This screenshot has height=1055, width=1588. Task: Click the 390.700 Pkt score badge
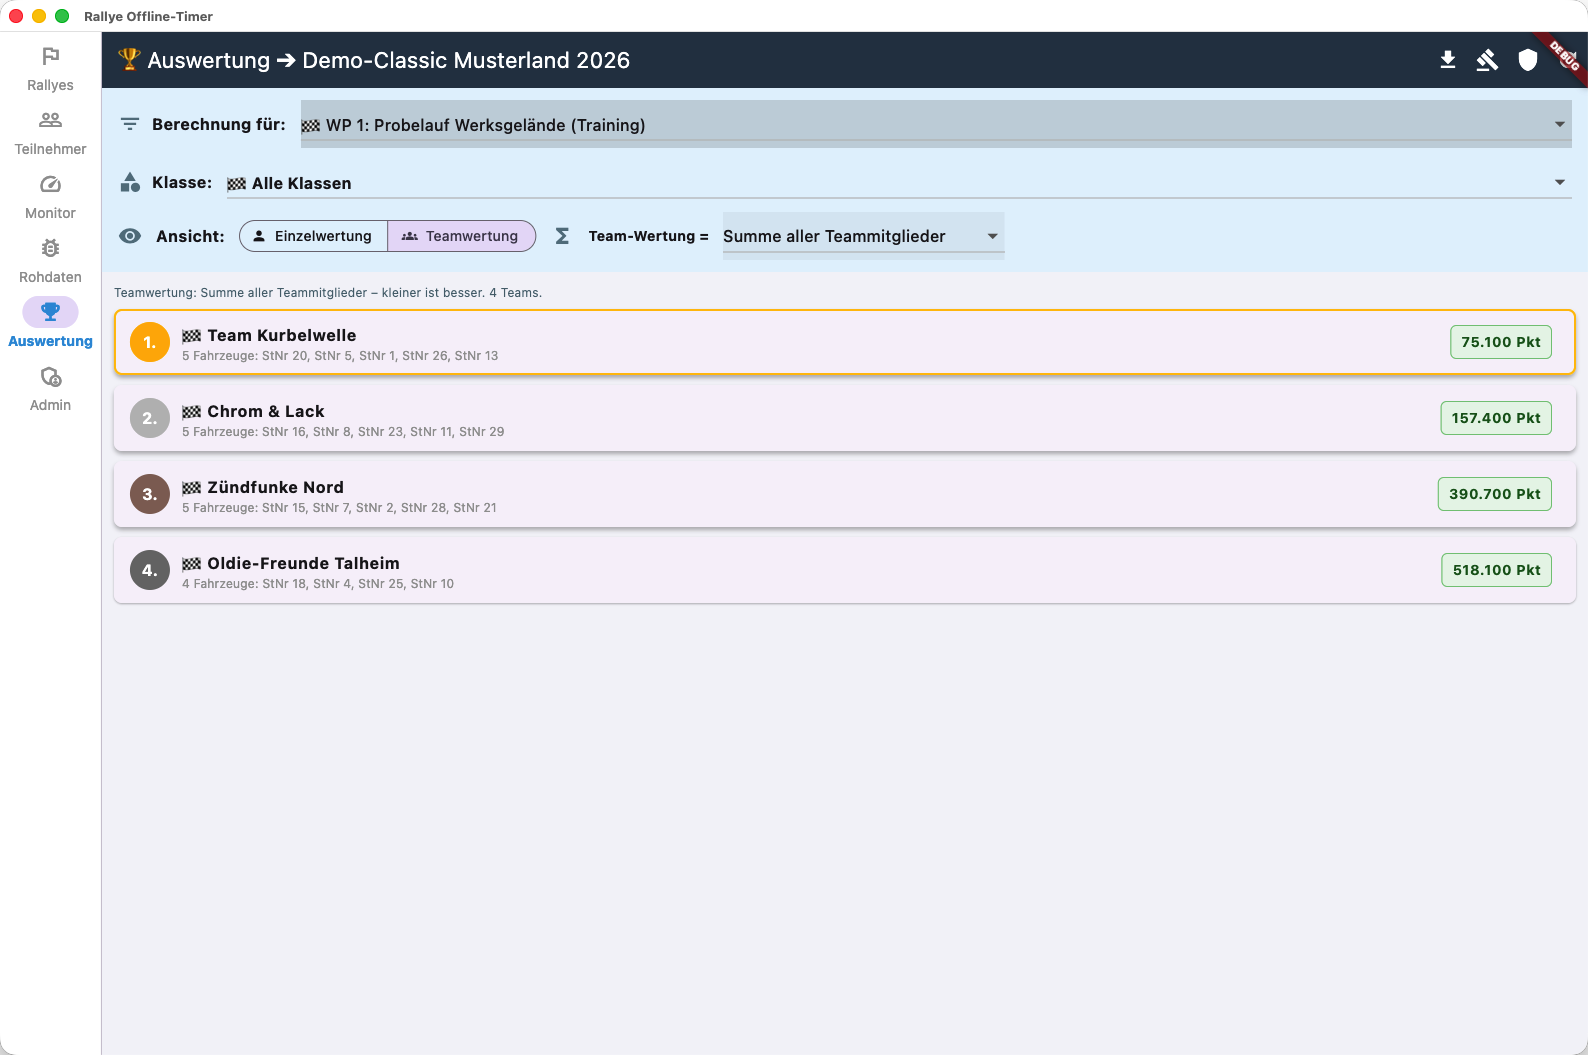[1495, 494]
